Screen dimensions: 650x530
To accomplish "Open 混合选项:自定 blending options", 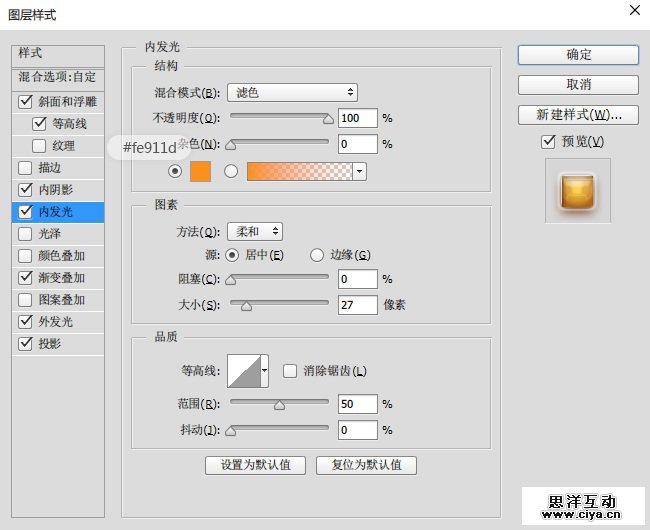I will [58, 79].
